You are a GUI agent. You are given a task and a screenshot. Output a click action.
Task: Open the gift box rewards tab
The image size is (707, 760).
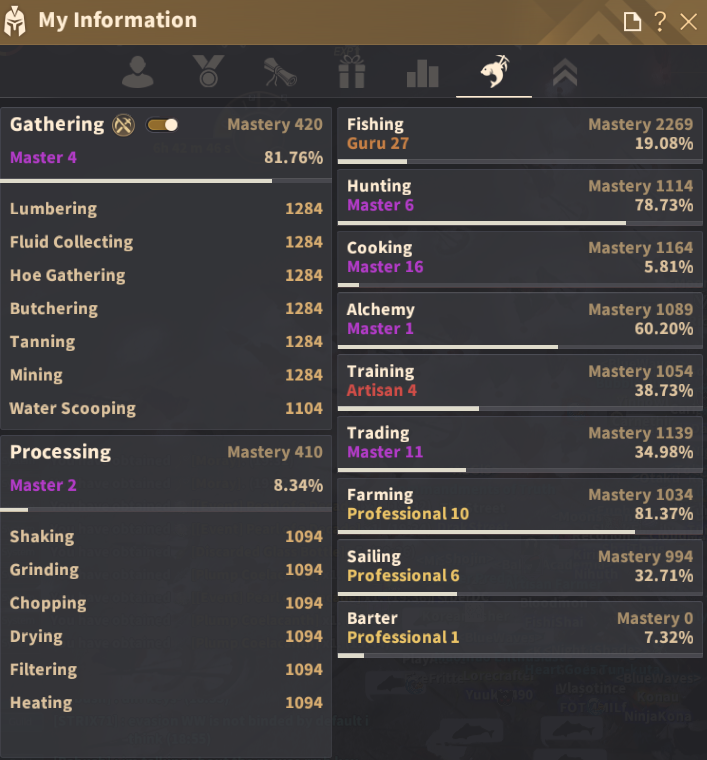352,72
